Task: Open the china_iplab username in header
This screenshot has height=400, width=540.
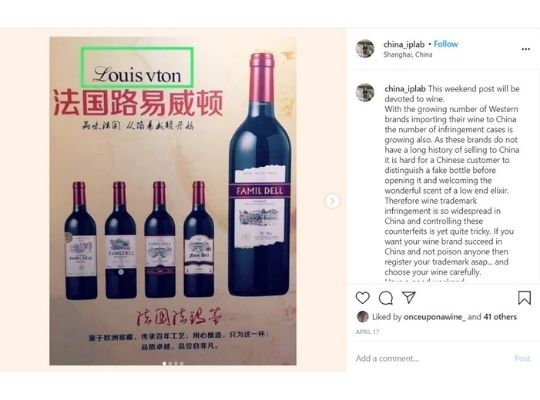Action: pos(404,44)
